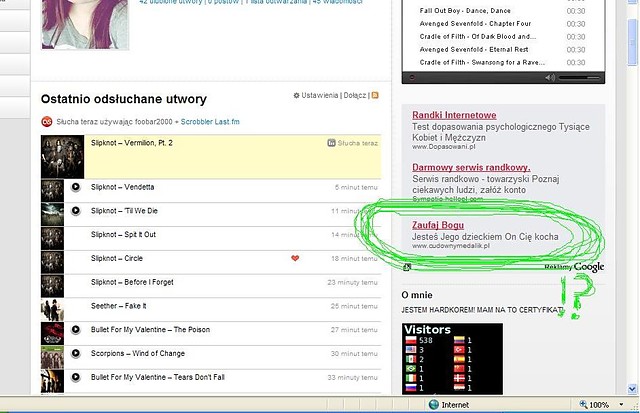Click the www.cudownymedalik.pl ad URL
The image size is (640, 413).
451,246
